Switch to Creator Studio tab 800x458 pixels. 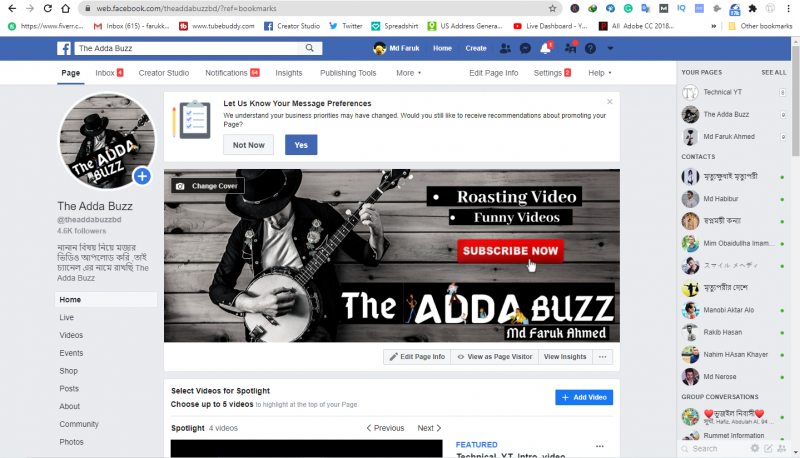click(164, 73)
